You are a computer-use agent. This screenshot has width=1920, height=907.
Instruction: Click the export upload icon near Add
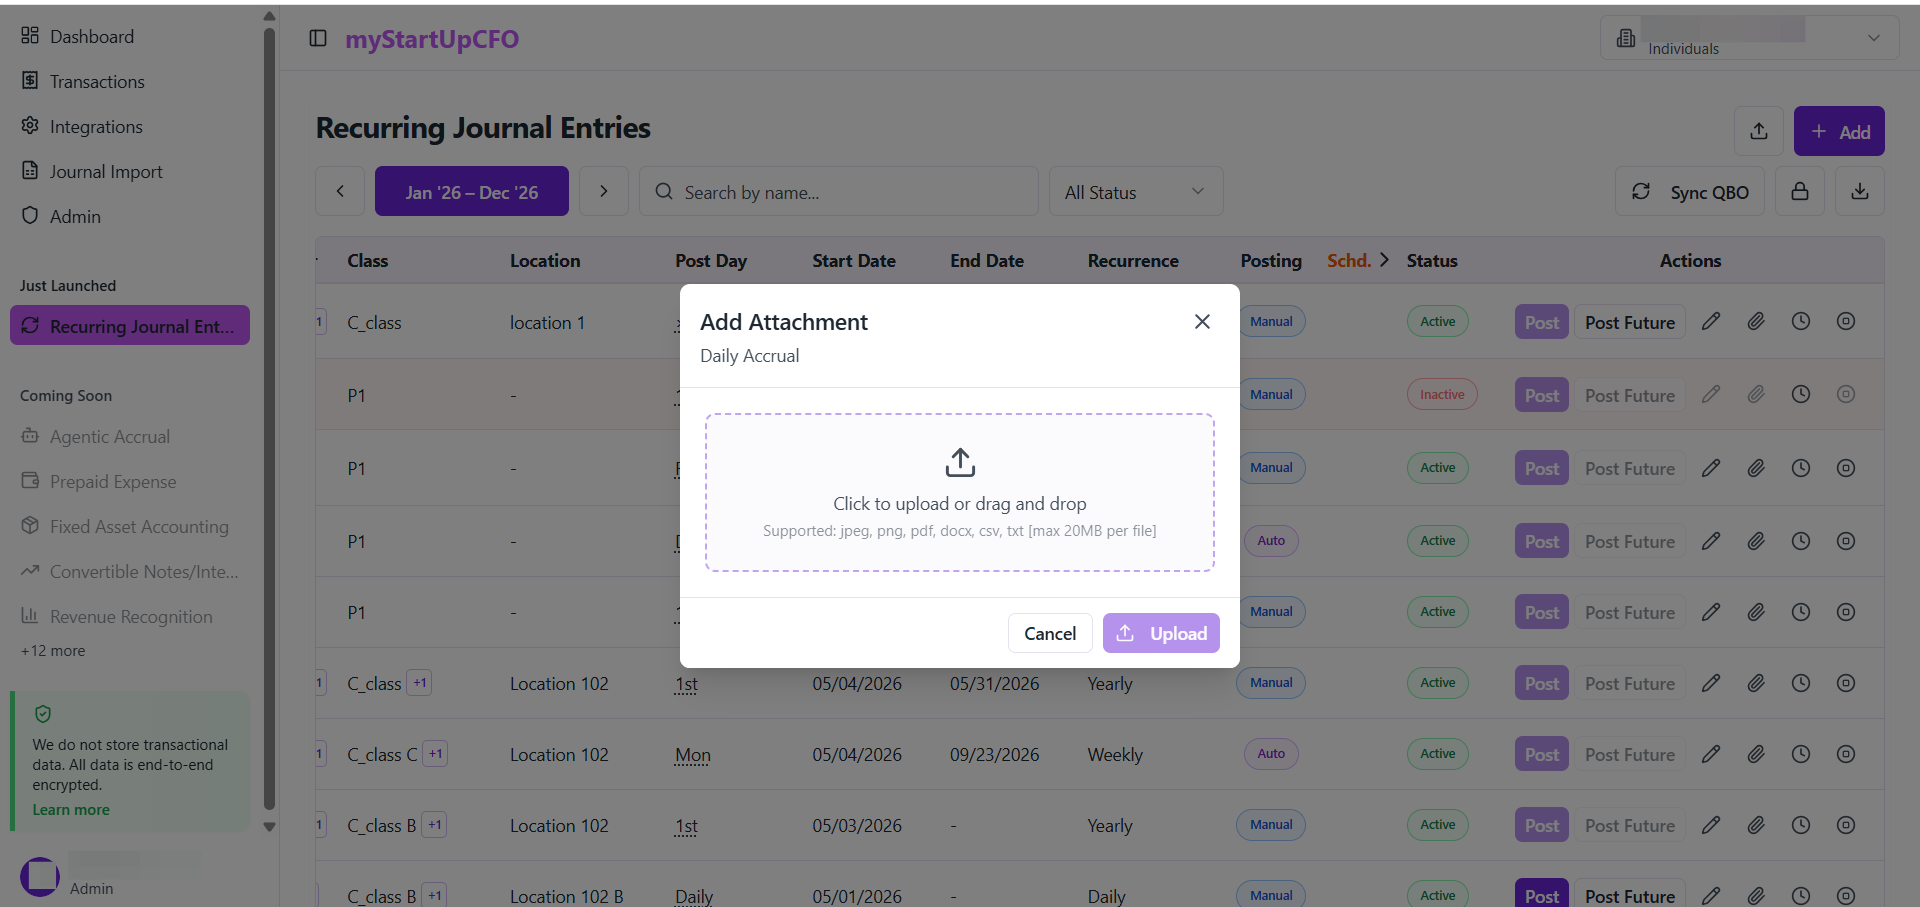(1759, 131)
